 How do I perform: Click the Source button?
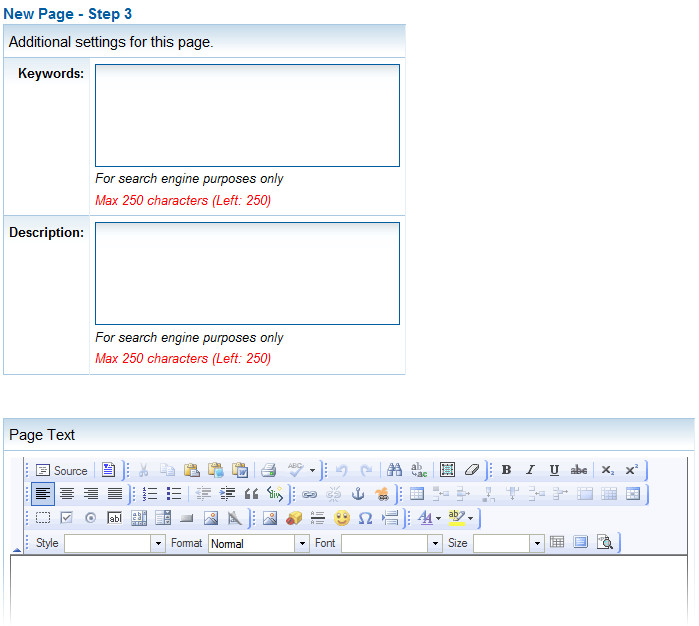pyautogui.click(x=62, y=470)
